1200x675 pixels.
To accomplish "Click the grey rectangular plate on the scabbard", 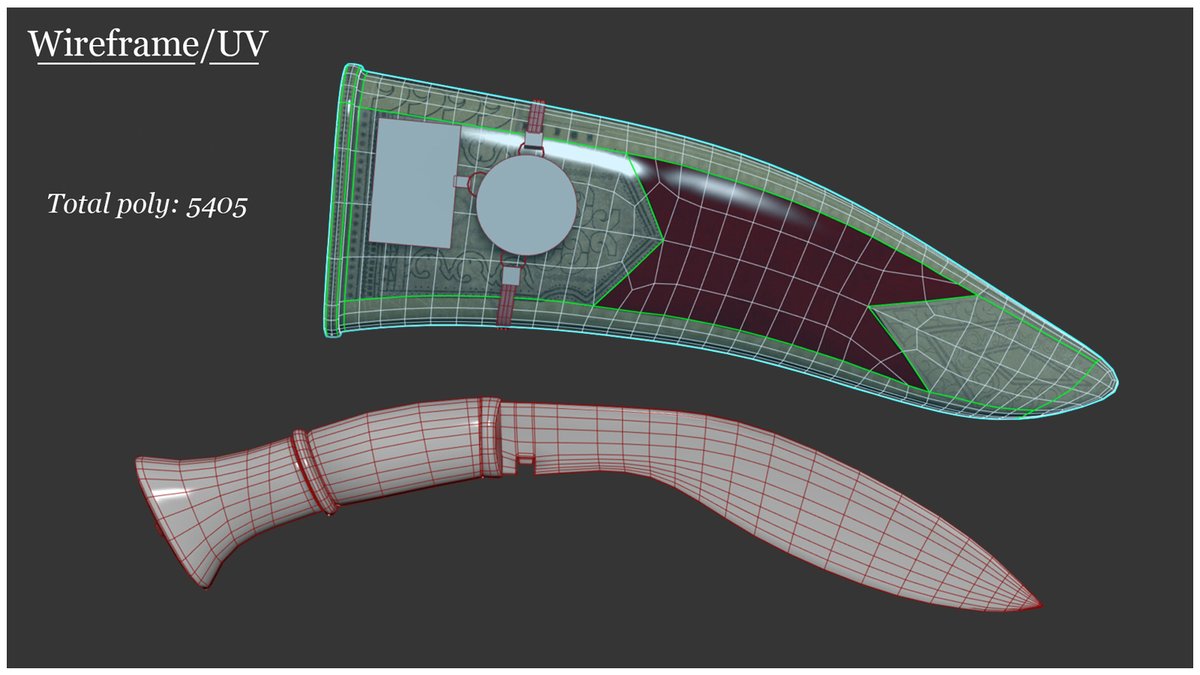I will point(414,183).
